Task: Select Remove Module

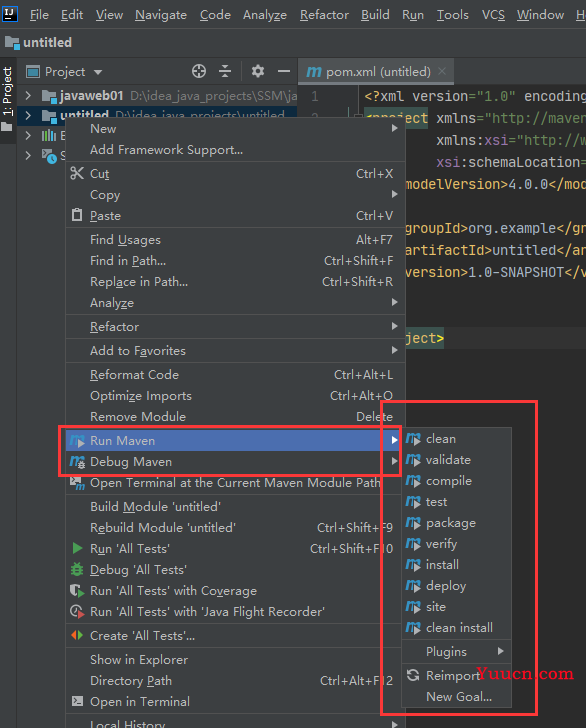Action: [236, 416]
